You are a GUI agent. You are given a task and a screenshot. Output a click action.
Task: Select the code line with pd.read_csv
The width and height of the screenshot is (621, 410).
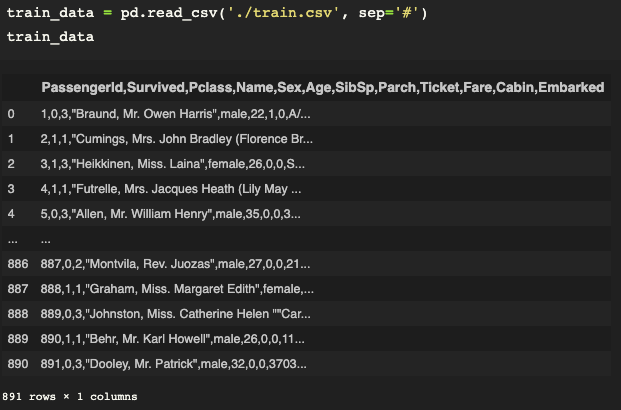217,13
